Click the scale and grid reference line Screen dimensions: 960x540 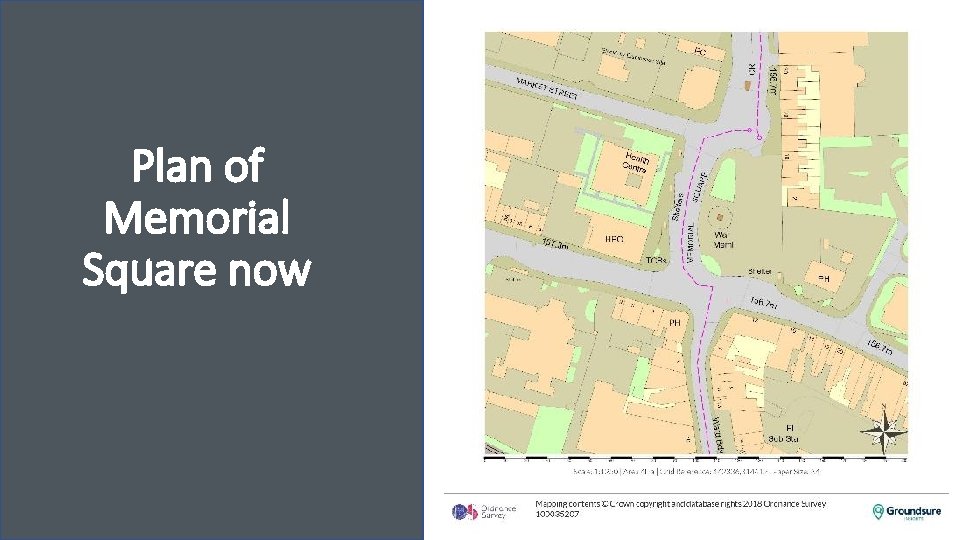tap(696, 471)
